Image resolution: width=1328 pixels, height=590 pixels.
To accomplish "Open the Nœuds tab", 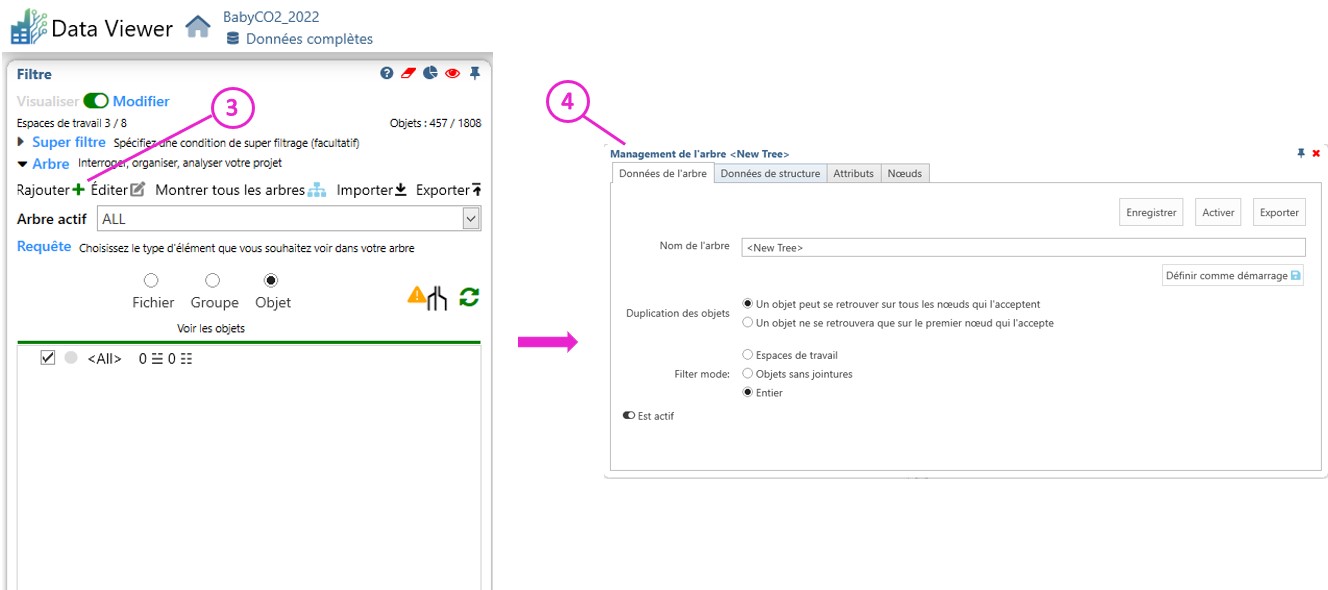I will pyautogui.click(x=905, y=173).
